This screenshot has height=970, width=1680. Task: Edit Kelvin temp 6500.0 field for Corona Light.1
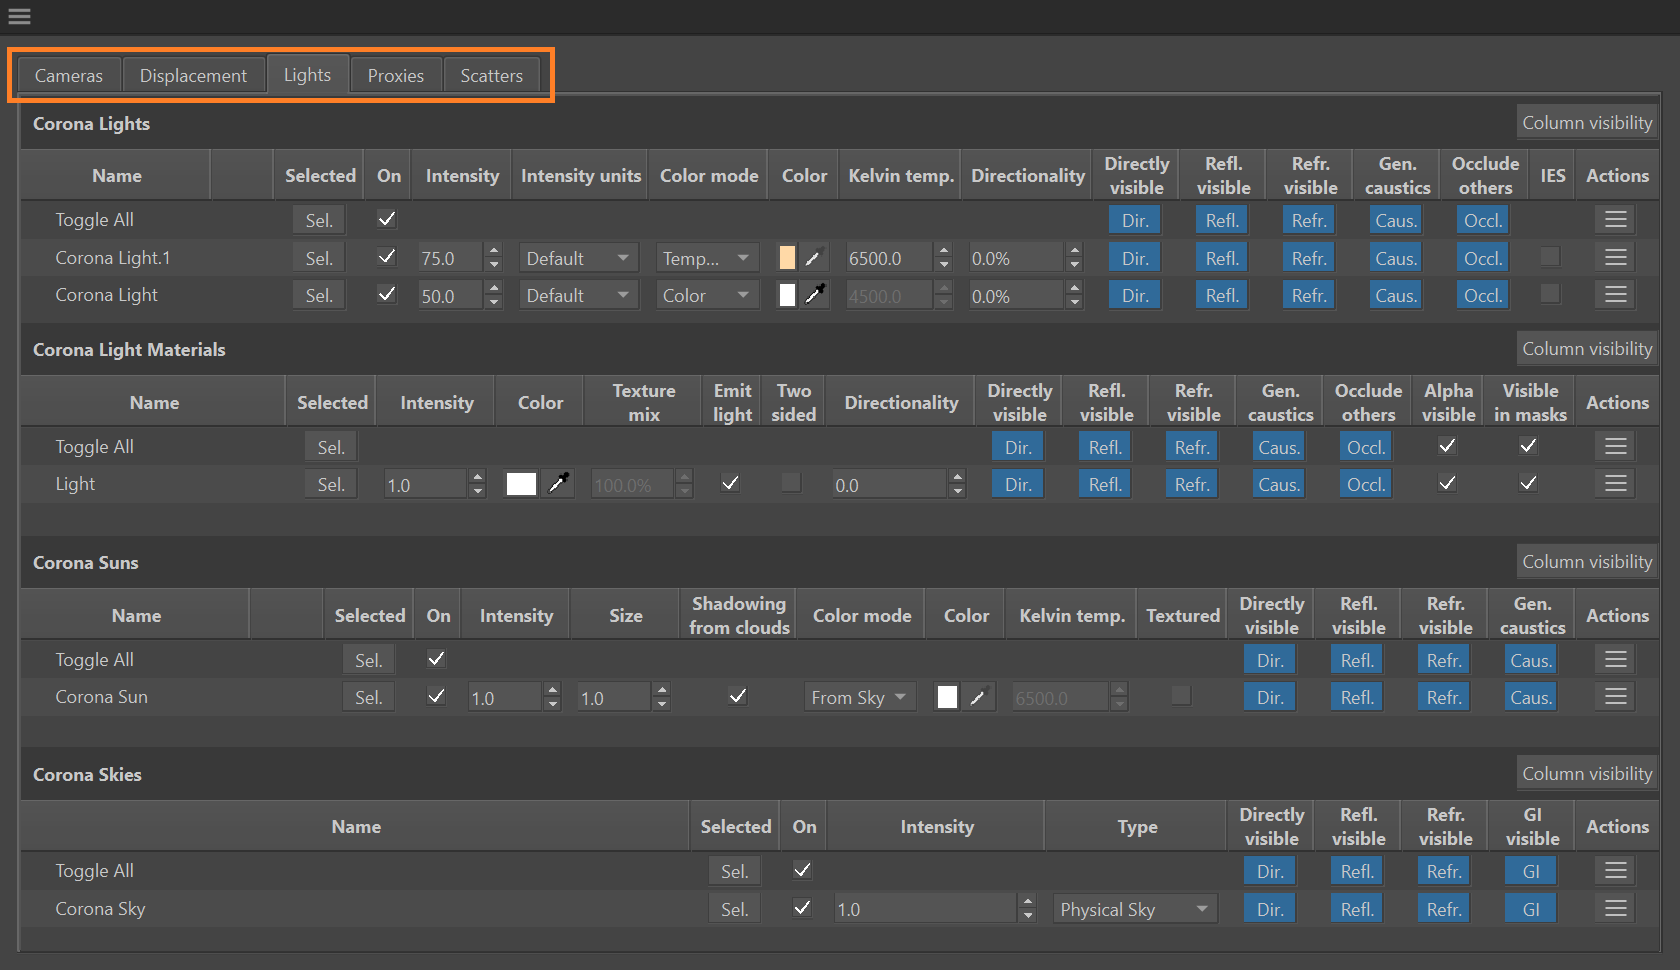(x=889, y=258)
